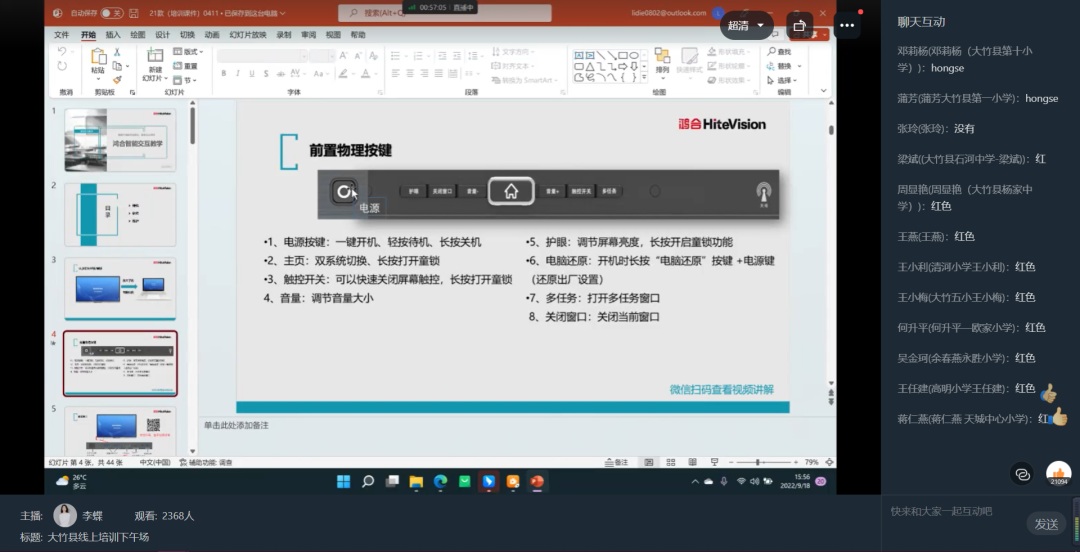Screen dimensions: 1080x552
Task: Click the Save disk icon in title bar
Action: [x=134, y=13]
